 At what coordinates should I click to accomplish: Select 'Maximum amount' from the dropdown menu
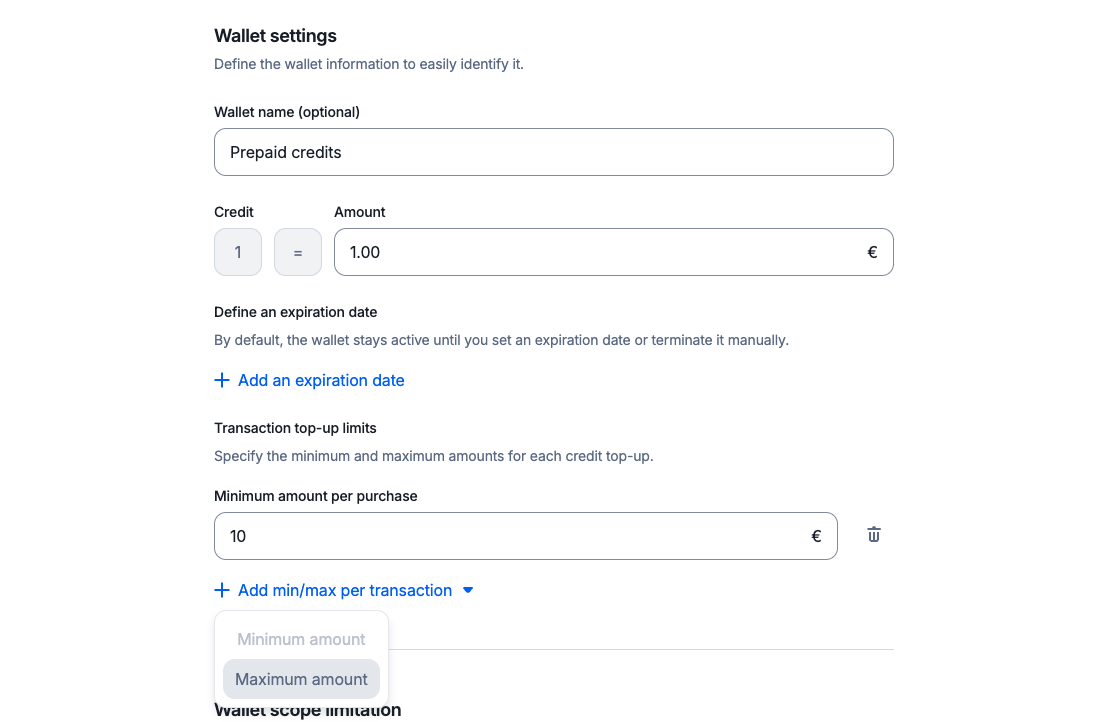click(x=301, y=679)
